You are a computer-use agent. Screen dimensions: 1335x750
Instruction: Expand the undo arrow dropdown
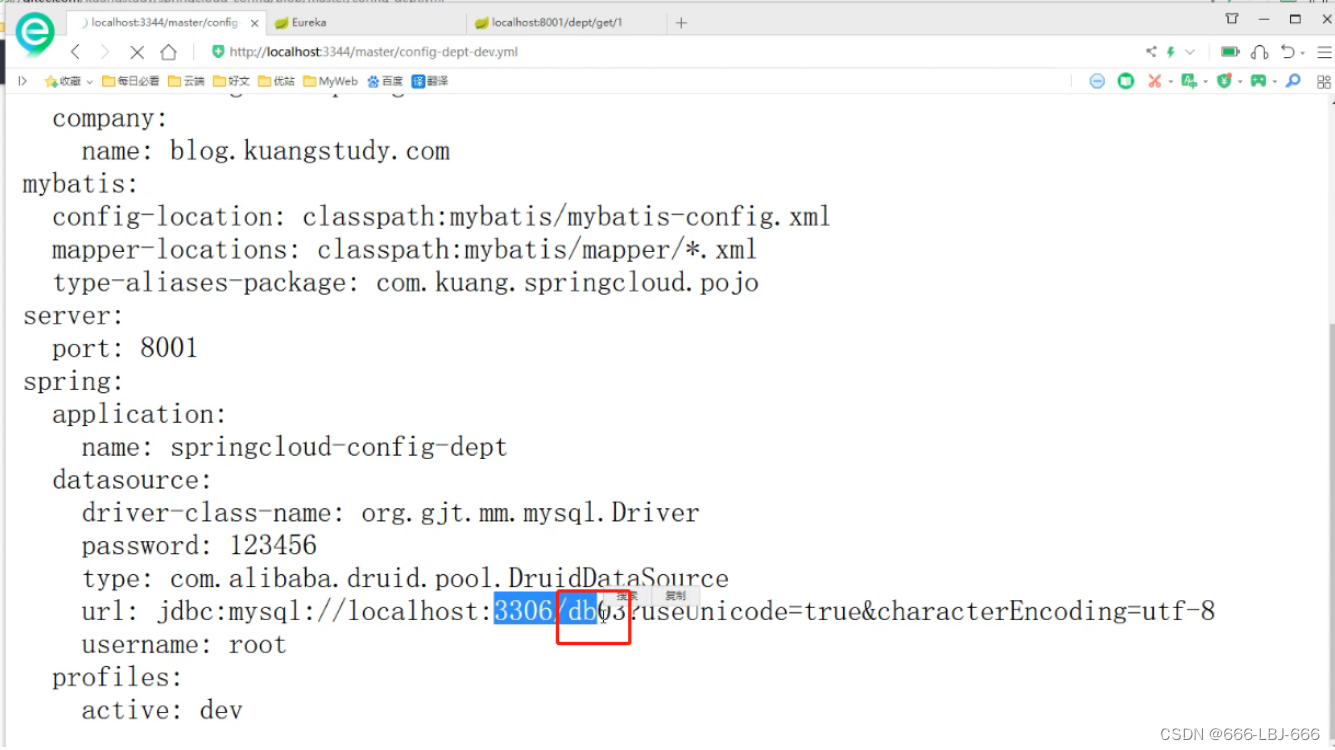coord(1302,54)
